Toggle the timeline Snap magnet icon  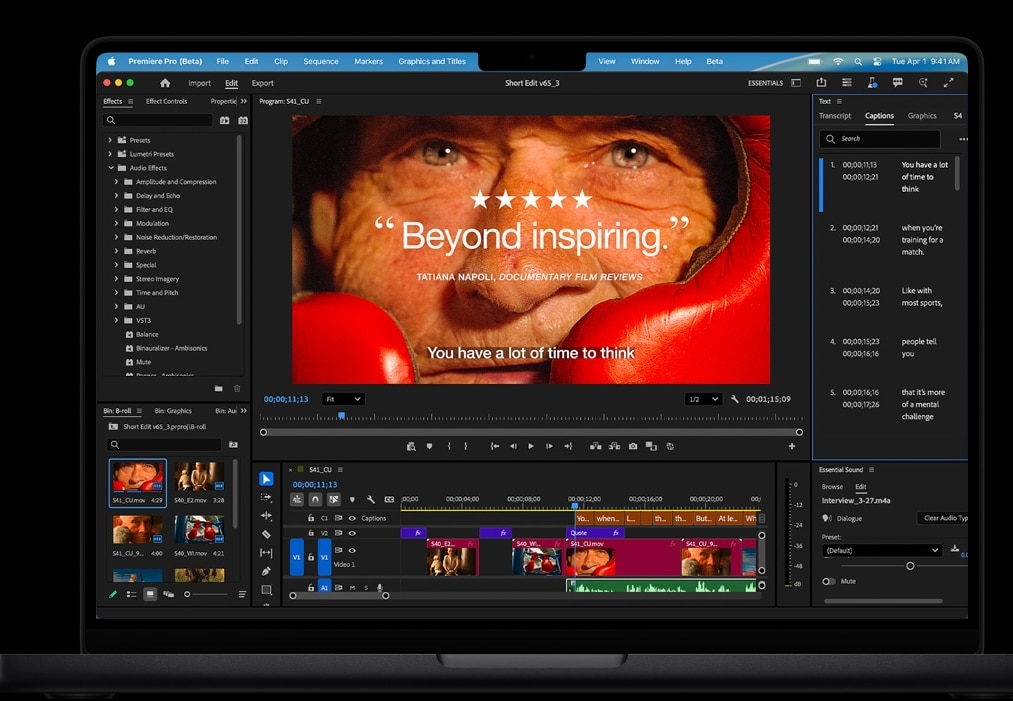point(315,499)
